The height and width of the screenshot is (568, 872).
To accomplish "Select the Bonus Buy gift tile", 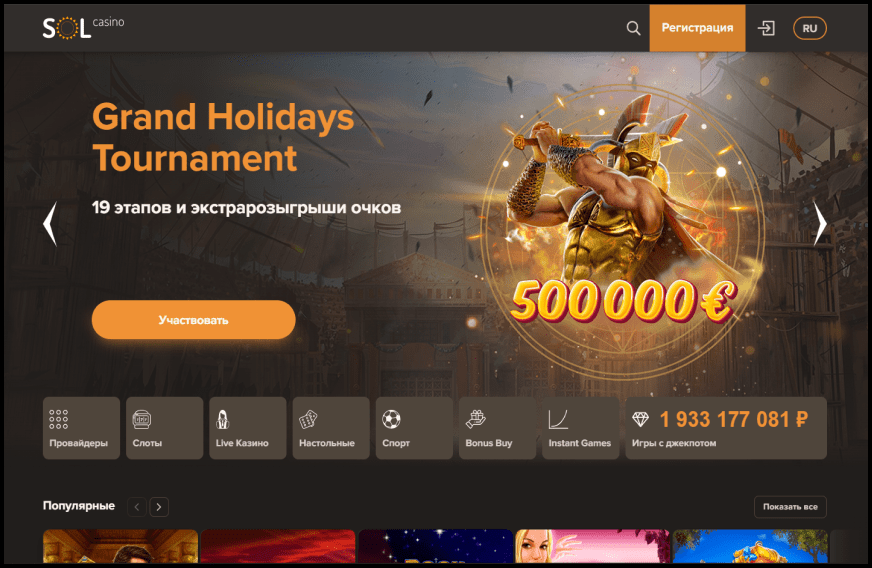I will [497, 428].
